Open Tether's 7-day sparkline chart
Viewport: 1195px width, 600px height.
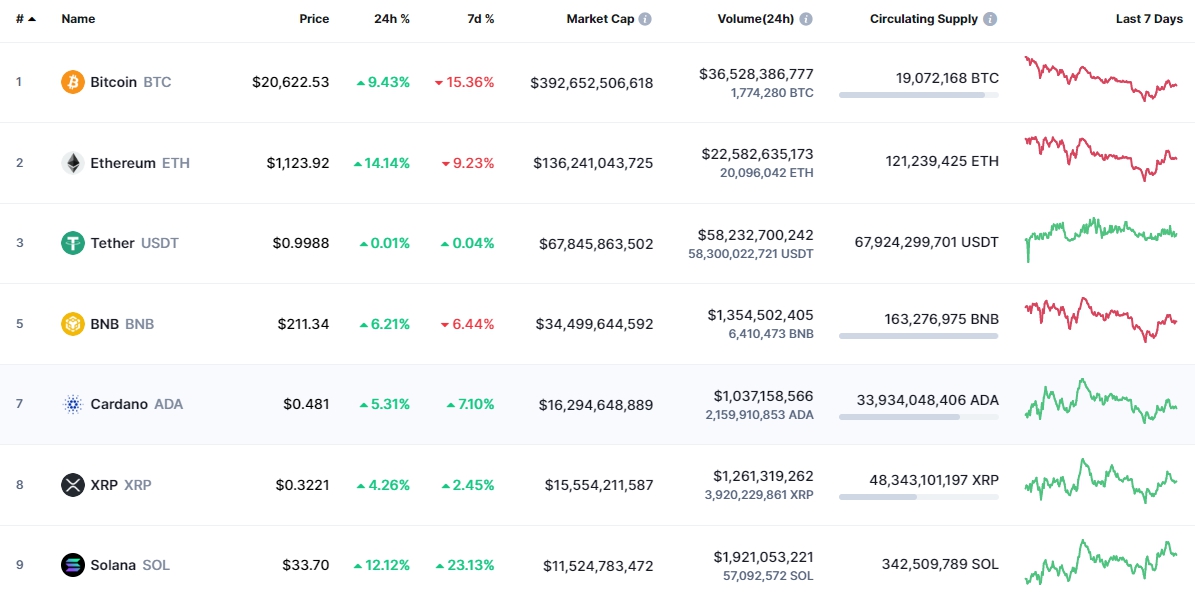pyautogui.click(x=1101, y=239)
